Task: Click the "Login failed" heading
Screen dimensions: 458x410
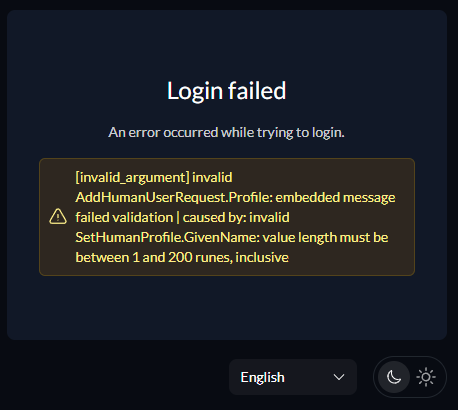Action: click(x=227, y=91)
